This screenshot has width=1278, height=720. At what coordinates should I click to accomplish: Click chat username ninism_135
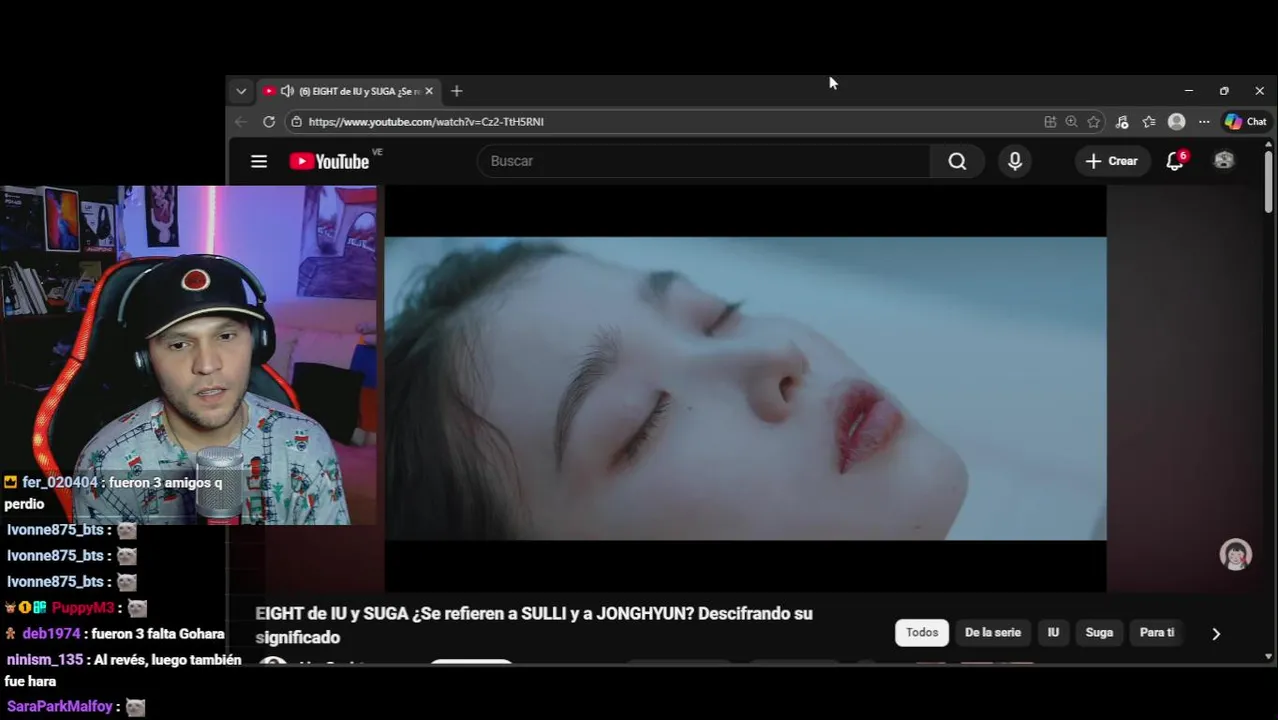45,660
